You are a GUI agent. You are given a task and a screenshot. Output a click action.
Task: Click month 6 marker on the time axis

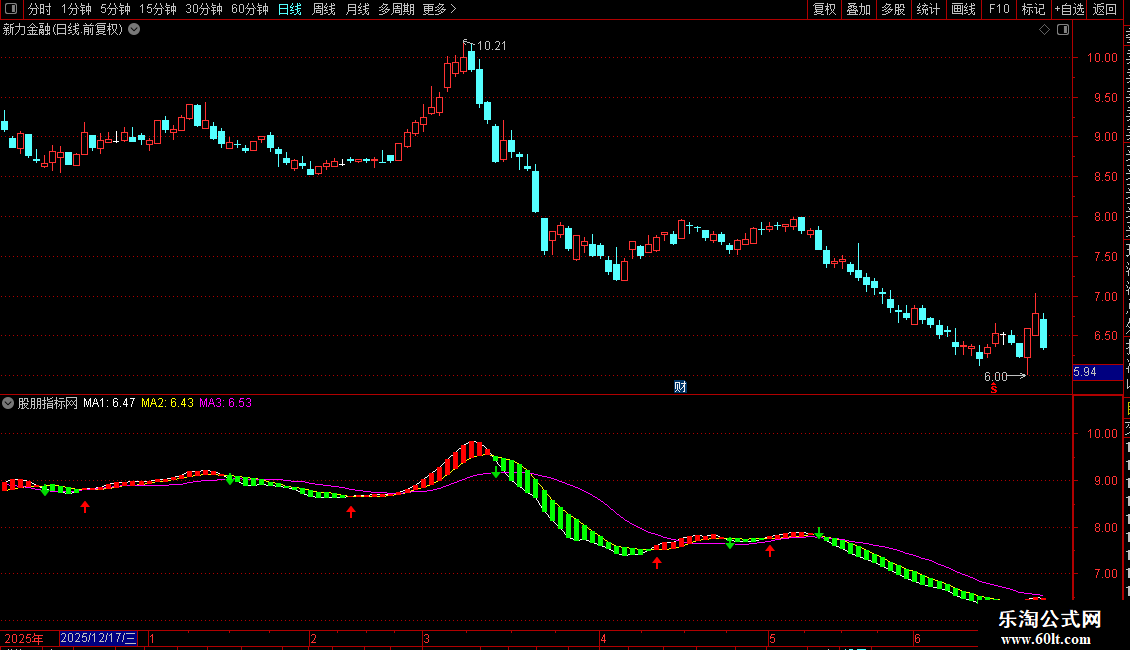(x=917, y=639)
